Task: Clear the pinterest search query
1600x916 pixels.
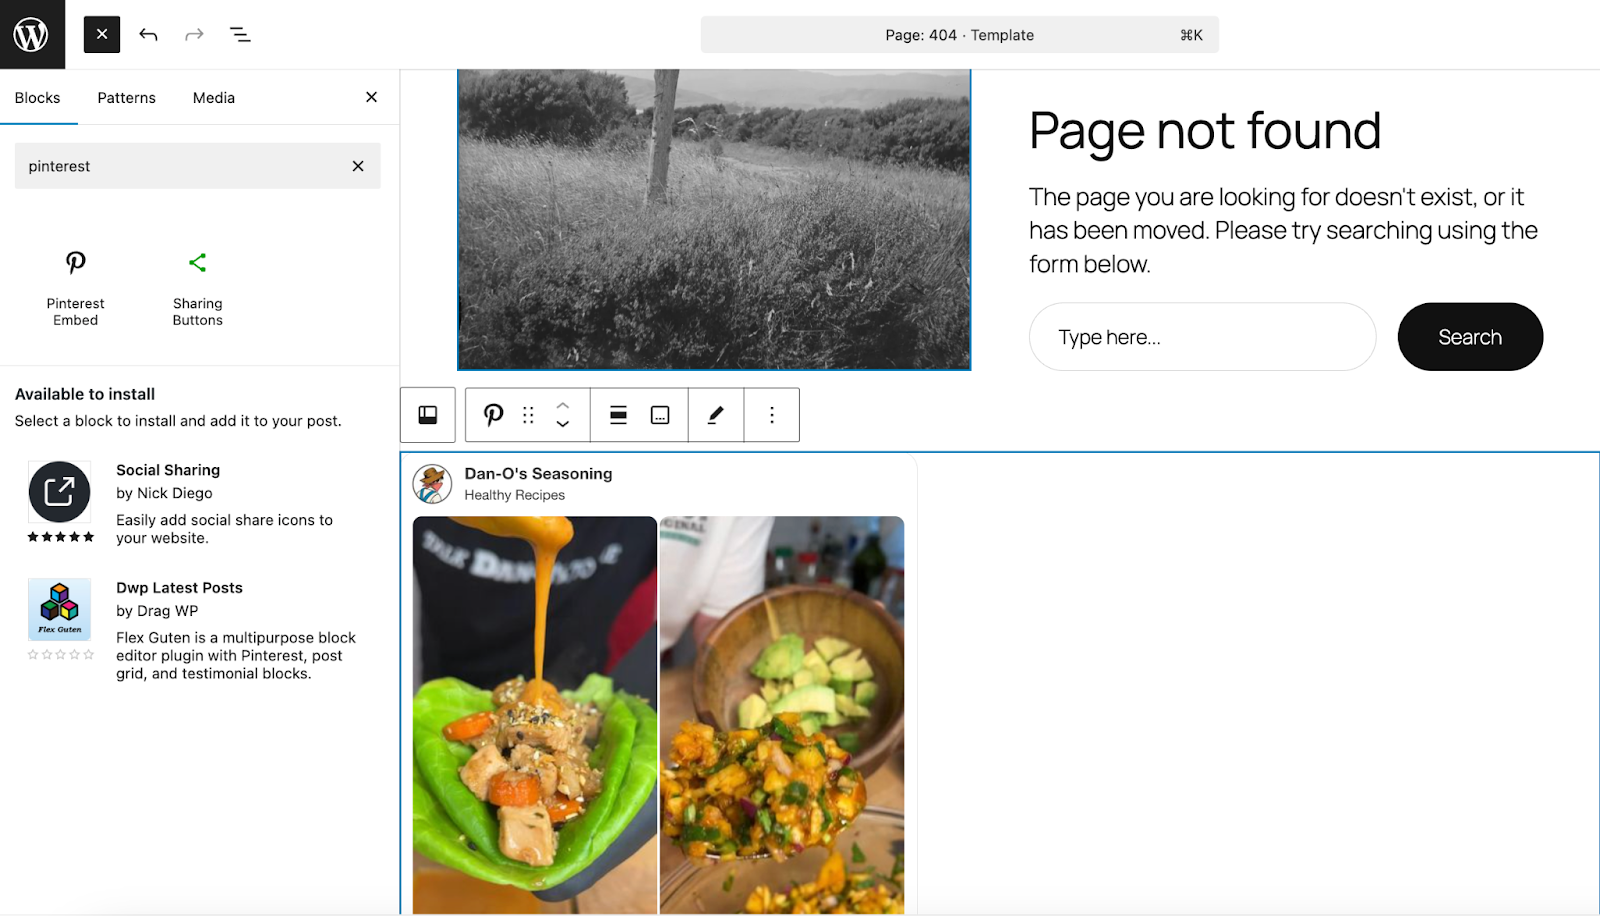Action: pos(357,166)
